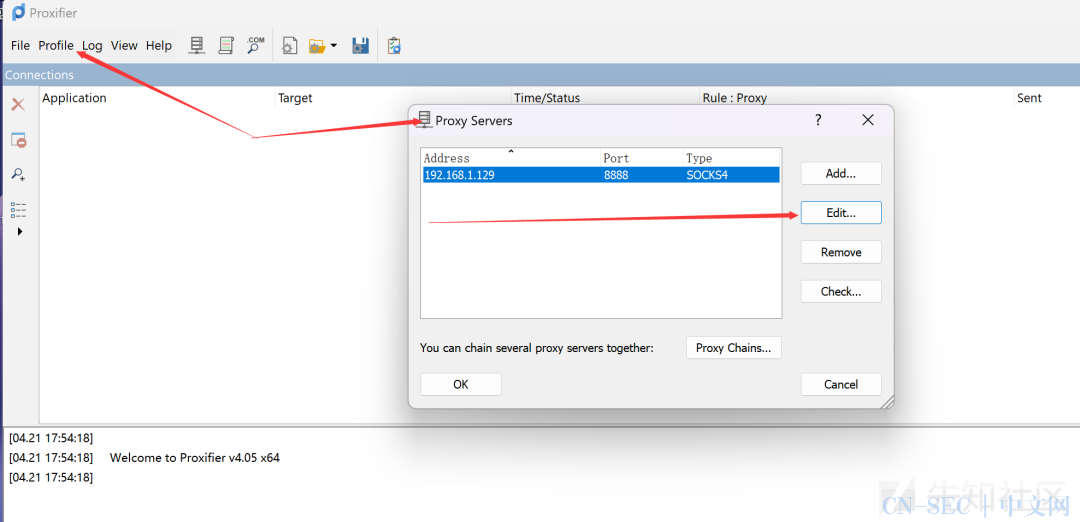Click the new profile document icon

[x=290, y=46]
